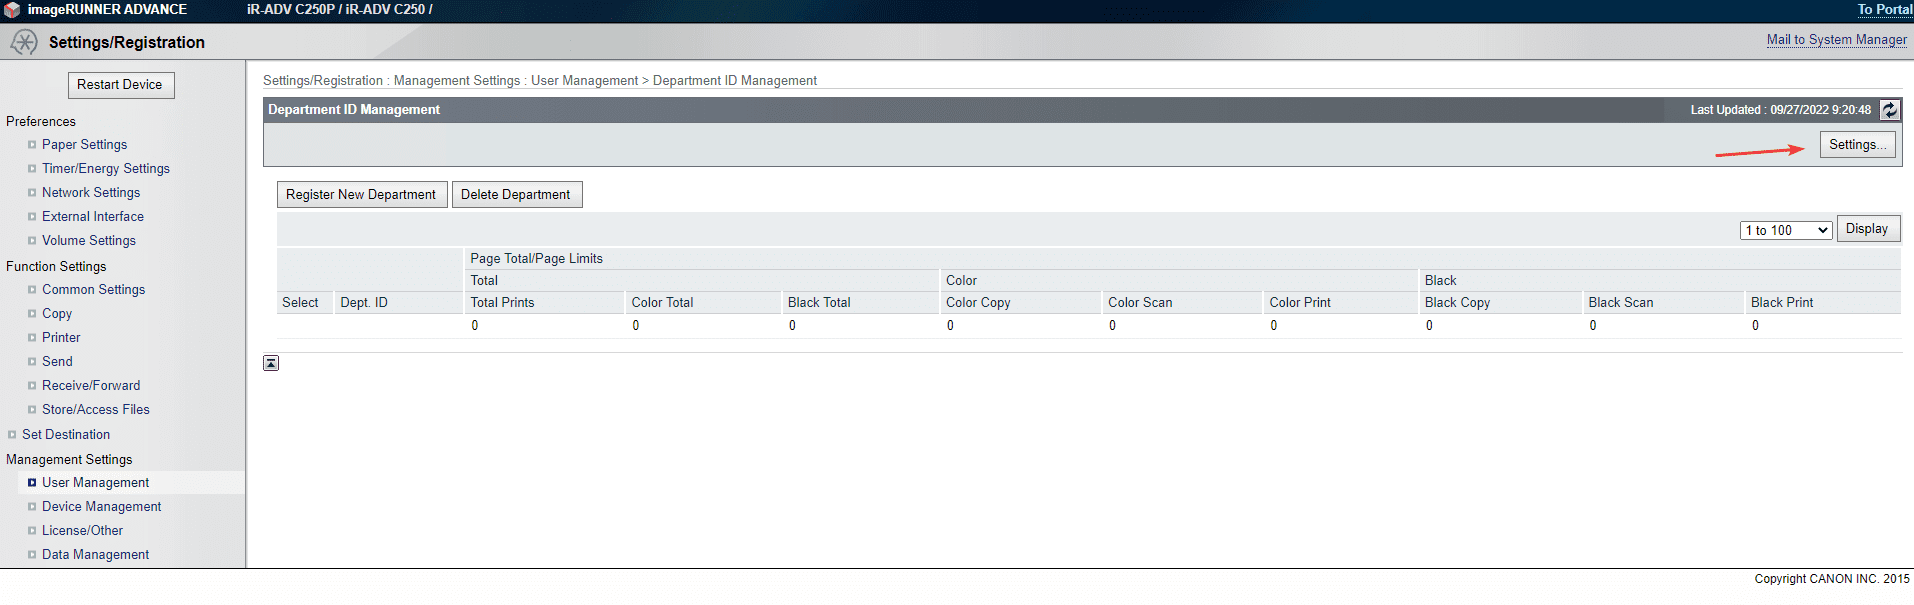Click the Settings/Registration gear icon
The height and width of the screenshot is (605, 1914).
(x=23, y=42)
